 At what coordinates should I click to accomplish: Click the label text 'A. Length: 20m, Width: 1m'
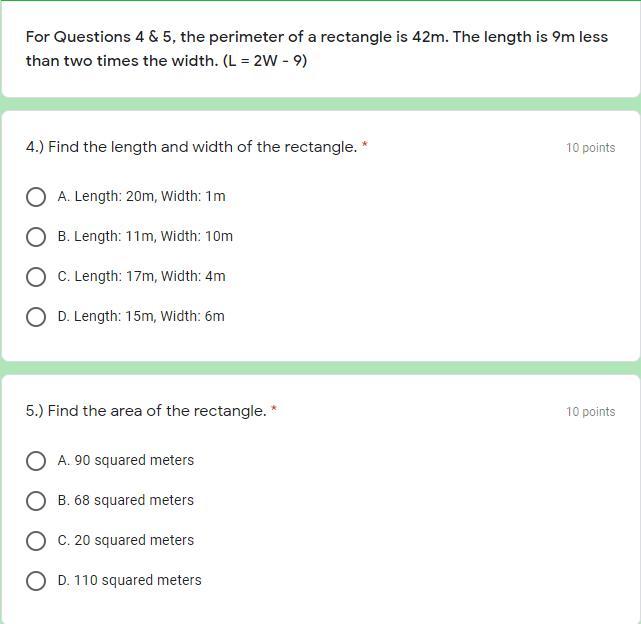(x=141, y=197)
